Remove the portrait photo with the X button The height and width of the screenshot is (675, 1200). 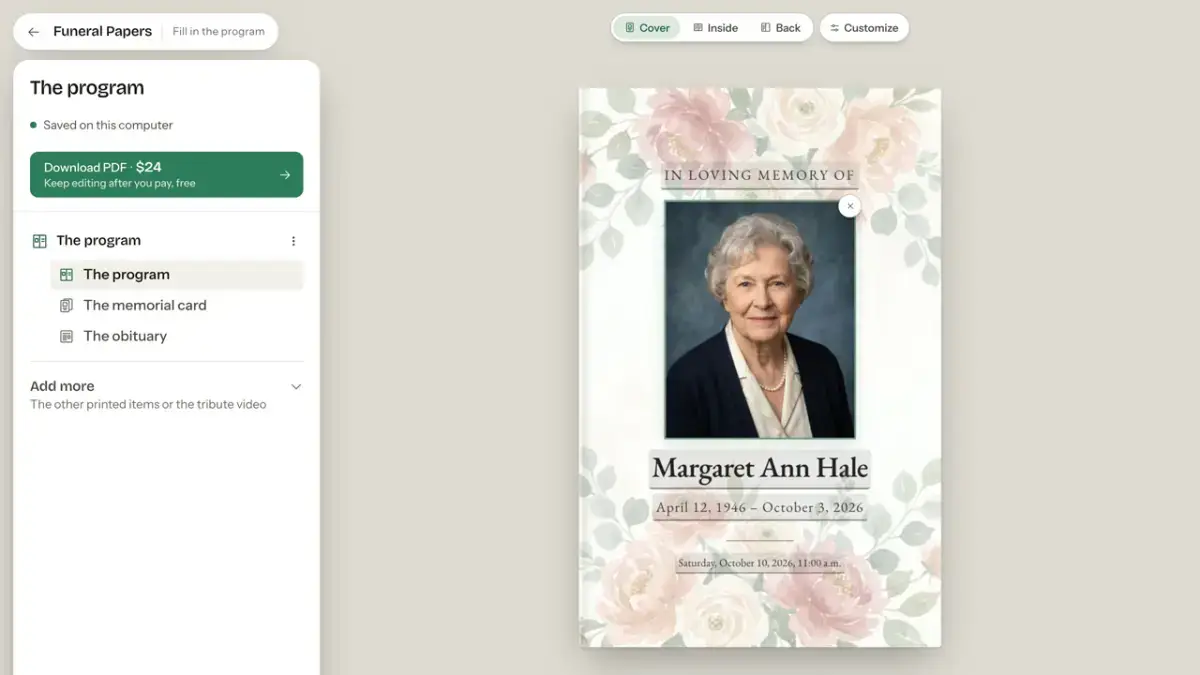tap(850, 206)
